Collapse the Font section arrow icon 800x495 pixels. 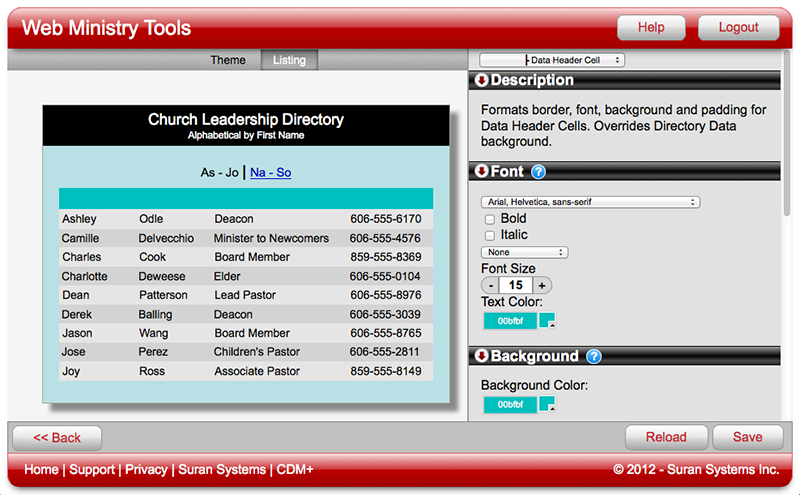481,172
